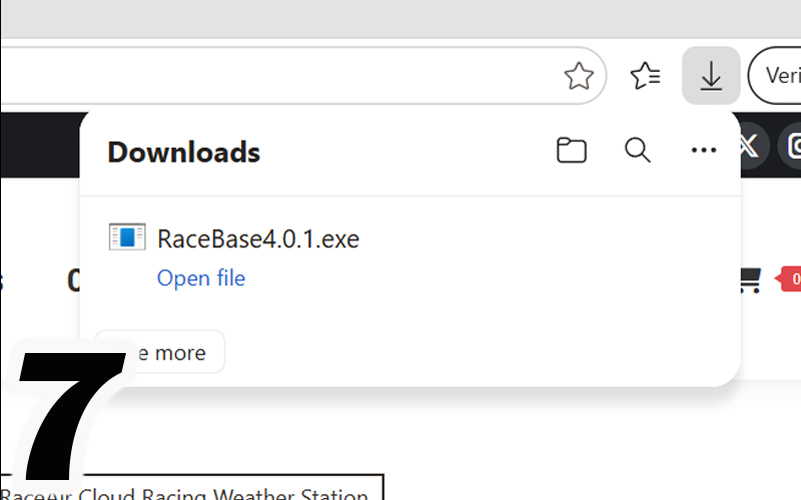Click the See more button

click(160, 352)
